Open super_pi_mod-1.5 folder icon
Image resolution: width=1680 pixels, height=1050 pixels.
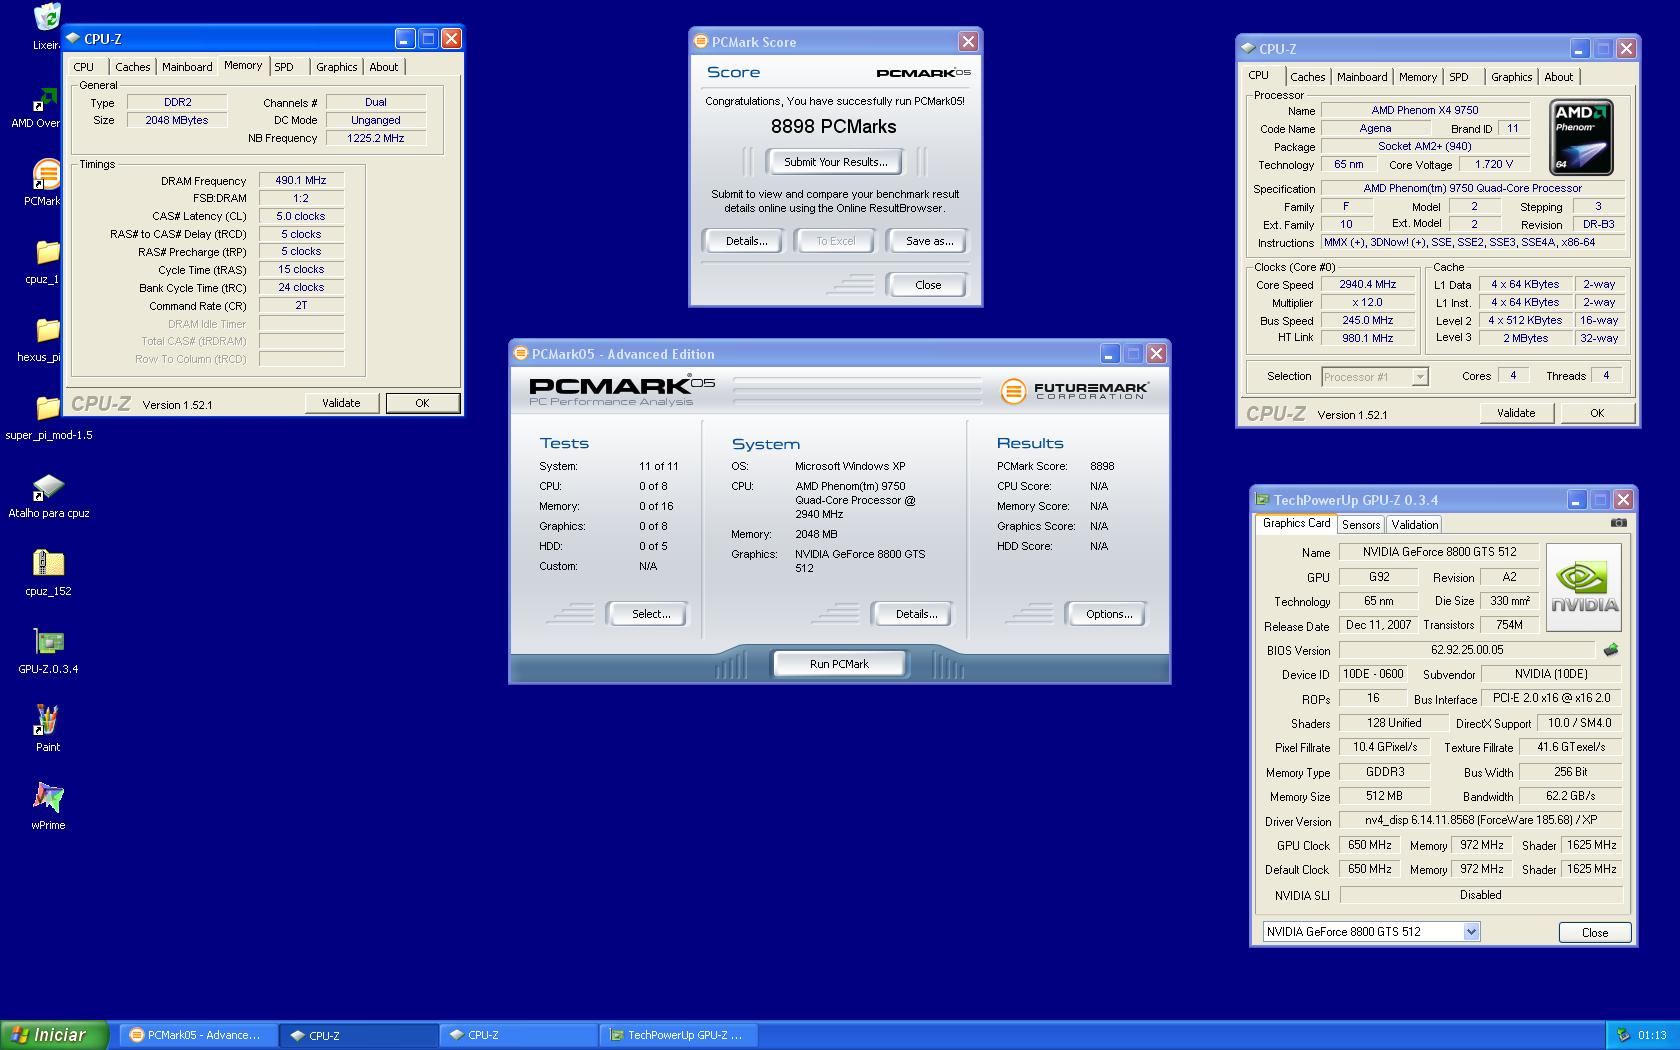pos(46,408)
